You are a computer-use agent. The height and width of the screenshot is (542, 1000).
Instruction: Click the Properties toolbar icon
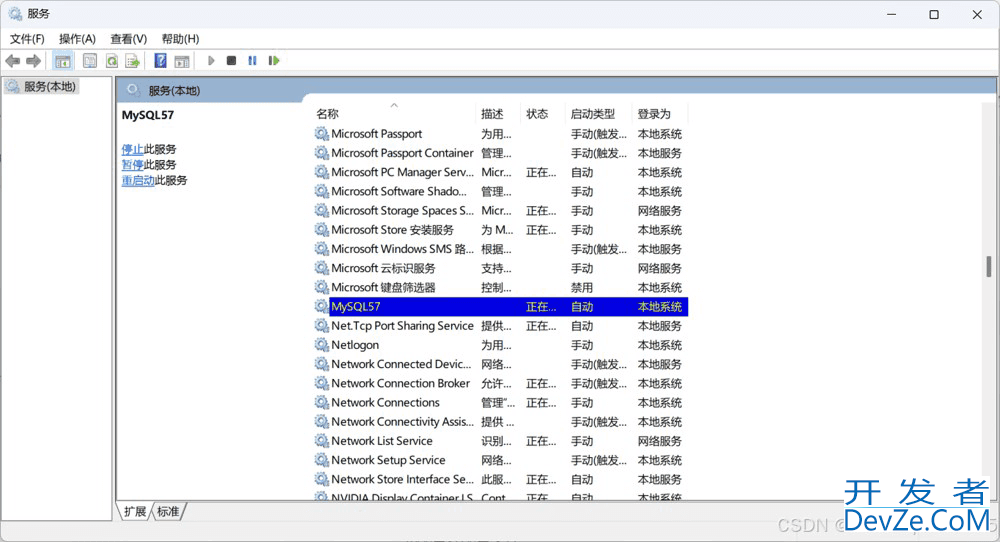90,61
